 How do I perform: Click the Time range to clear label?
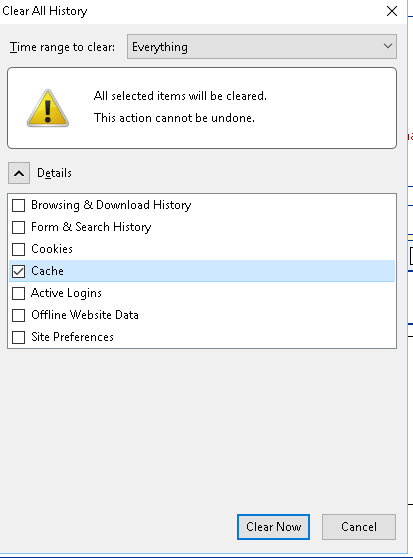[62, 47]
